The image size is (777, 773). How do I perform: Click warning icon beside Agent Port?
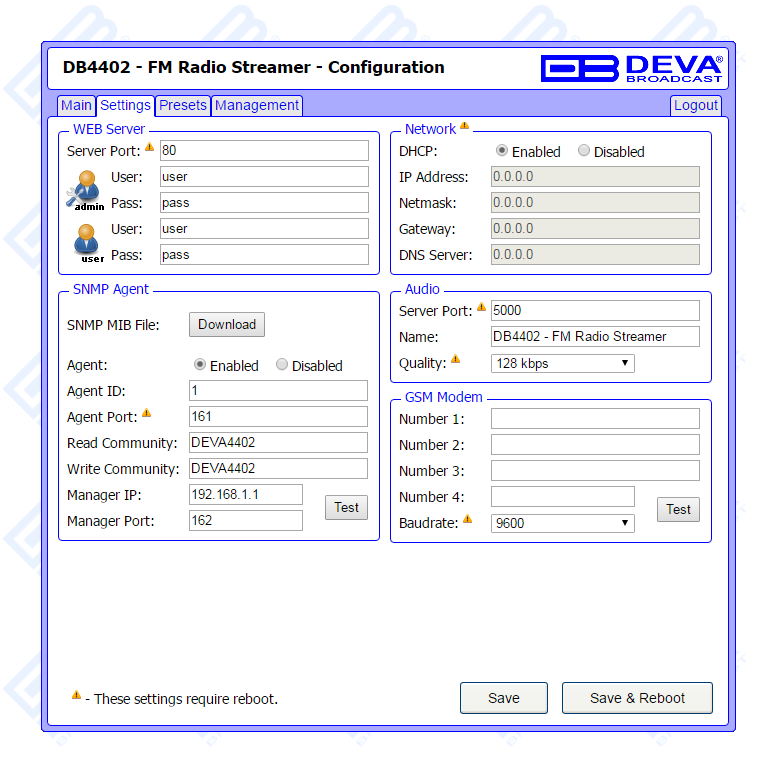coord(146,414)
